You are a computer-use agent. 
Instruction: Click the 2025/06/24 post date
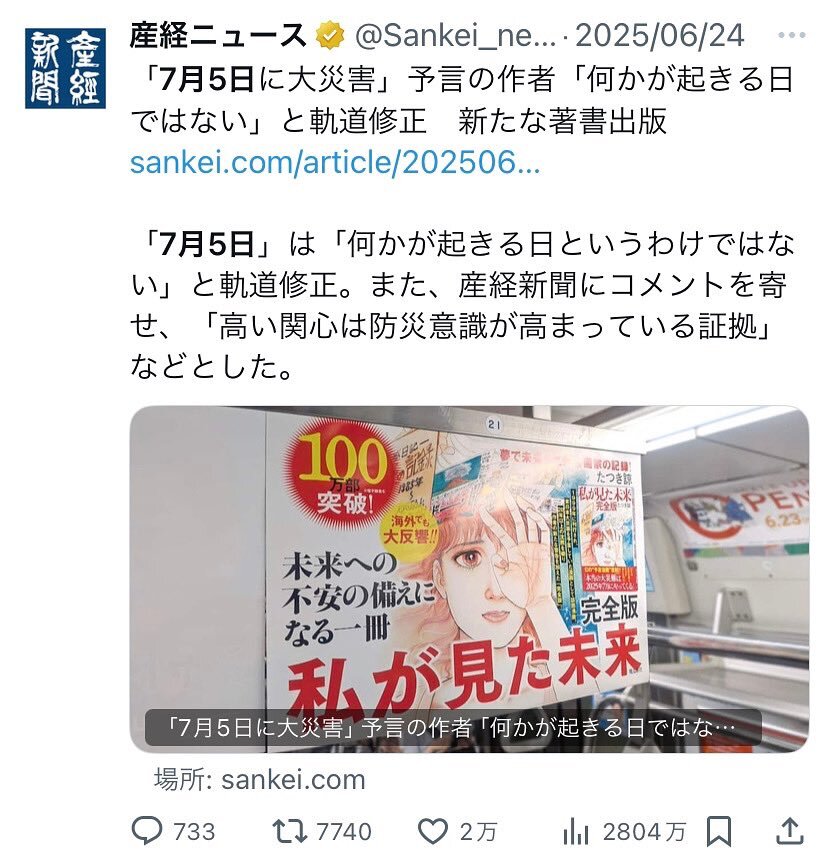tap(659, 36)
